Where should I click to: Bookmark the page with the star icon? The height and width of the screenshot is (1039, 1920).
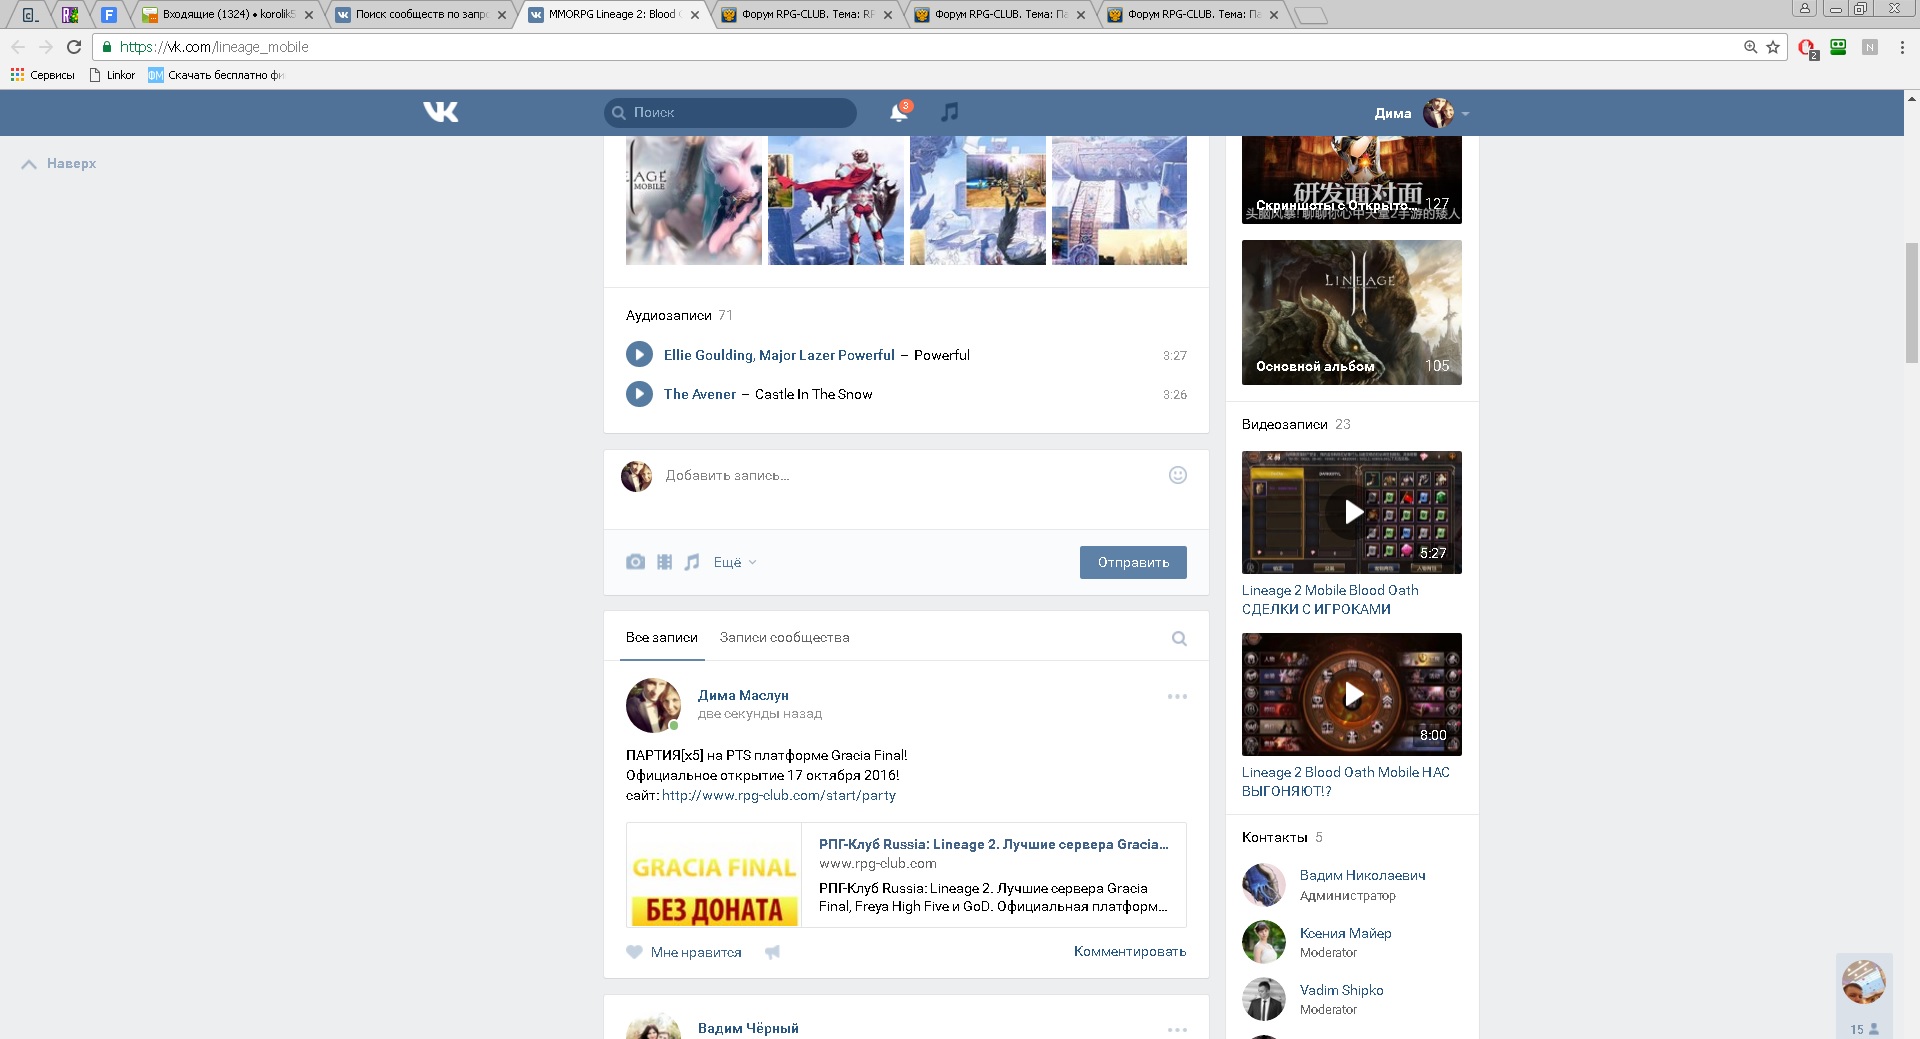tap(1773, 47)
